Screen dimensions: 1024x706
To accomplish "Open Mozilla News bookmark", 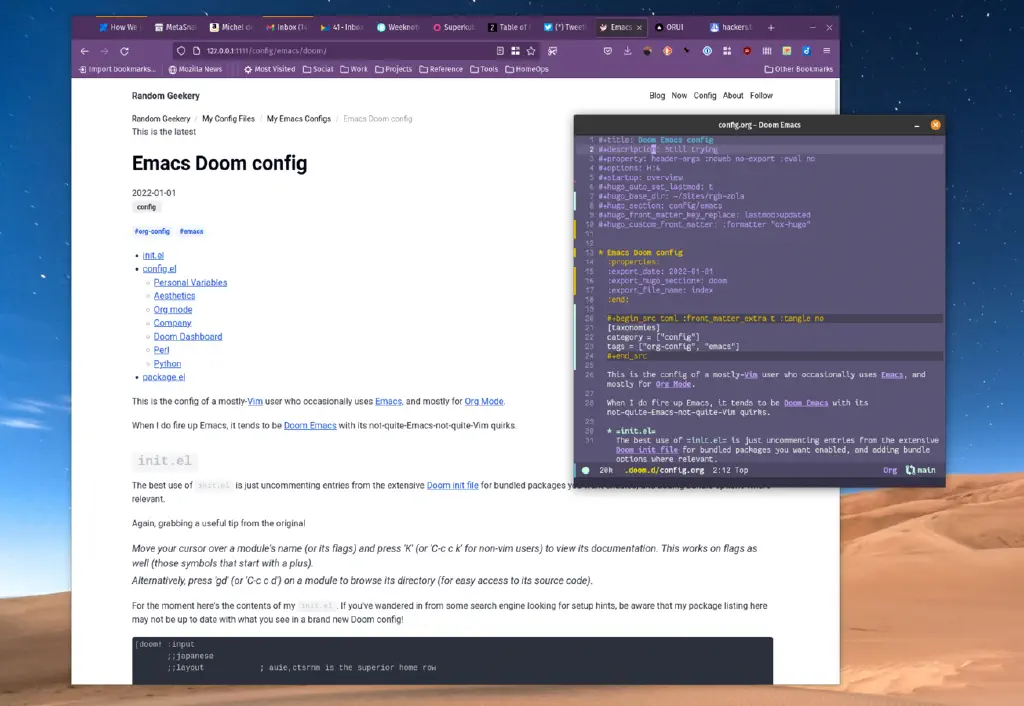I will [195, 69].
